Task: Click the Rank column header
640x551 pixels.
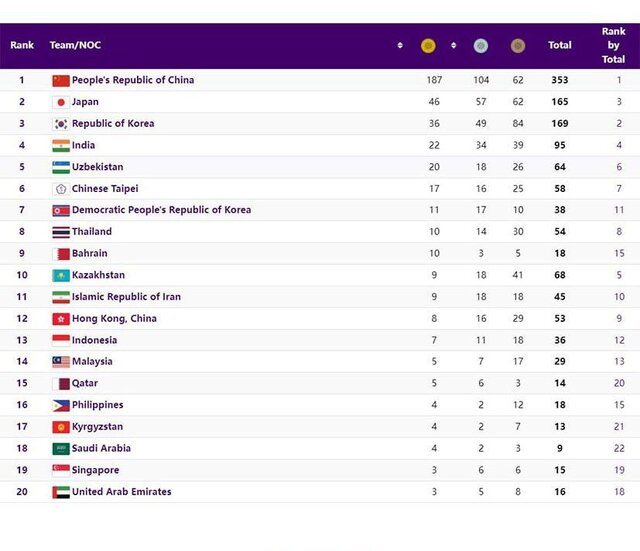Action: pos(22,45)
